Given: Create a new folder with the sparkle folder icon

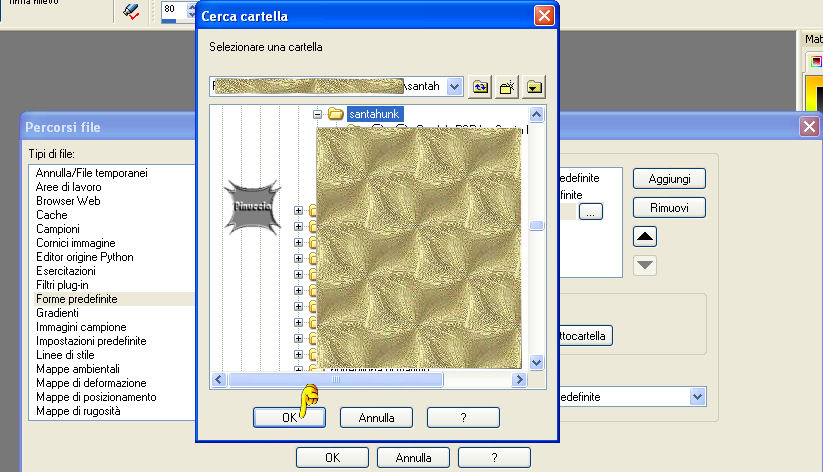Looking at the screenshot, I should [507, 87].
